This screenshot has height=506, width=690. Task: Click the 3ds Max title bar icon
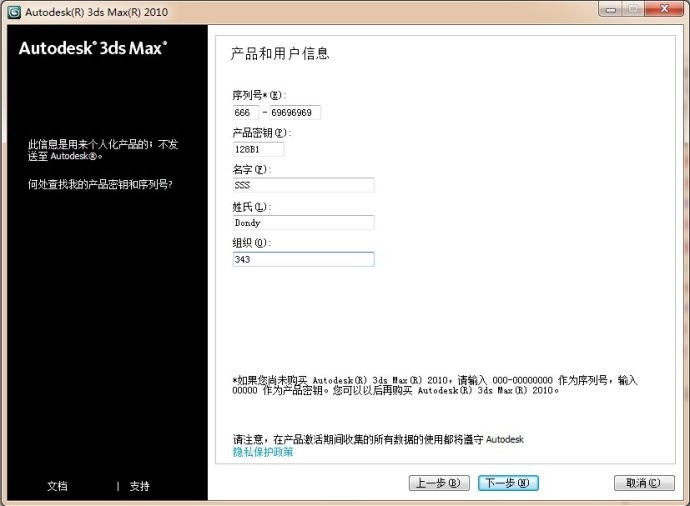(14, 11)
